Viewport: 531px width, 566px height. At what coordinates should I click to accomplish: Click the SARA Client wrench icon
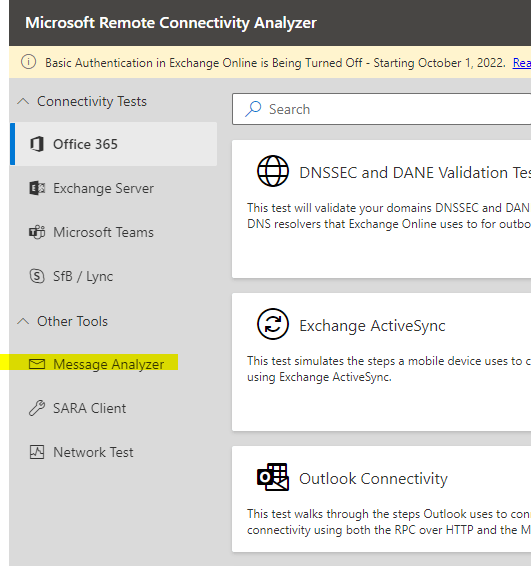pyautogui.click(x=37, y=408)
